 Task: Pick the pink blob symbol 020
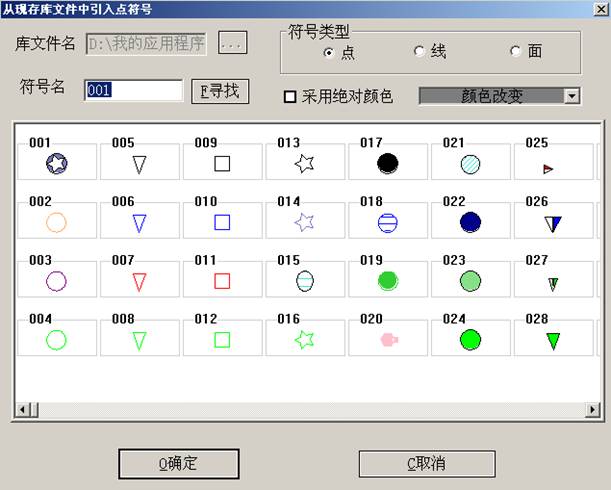[389, 340]
